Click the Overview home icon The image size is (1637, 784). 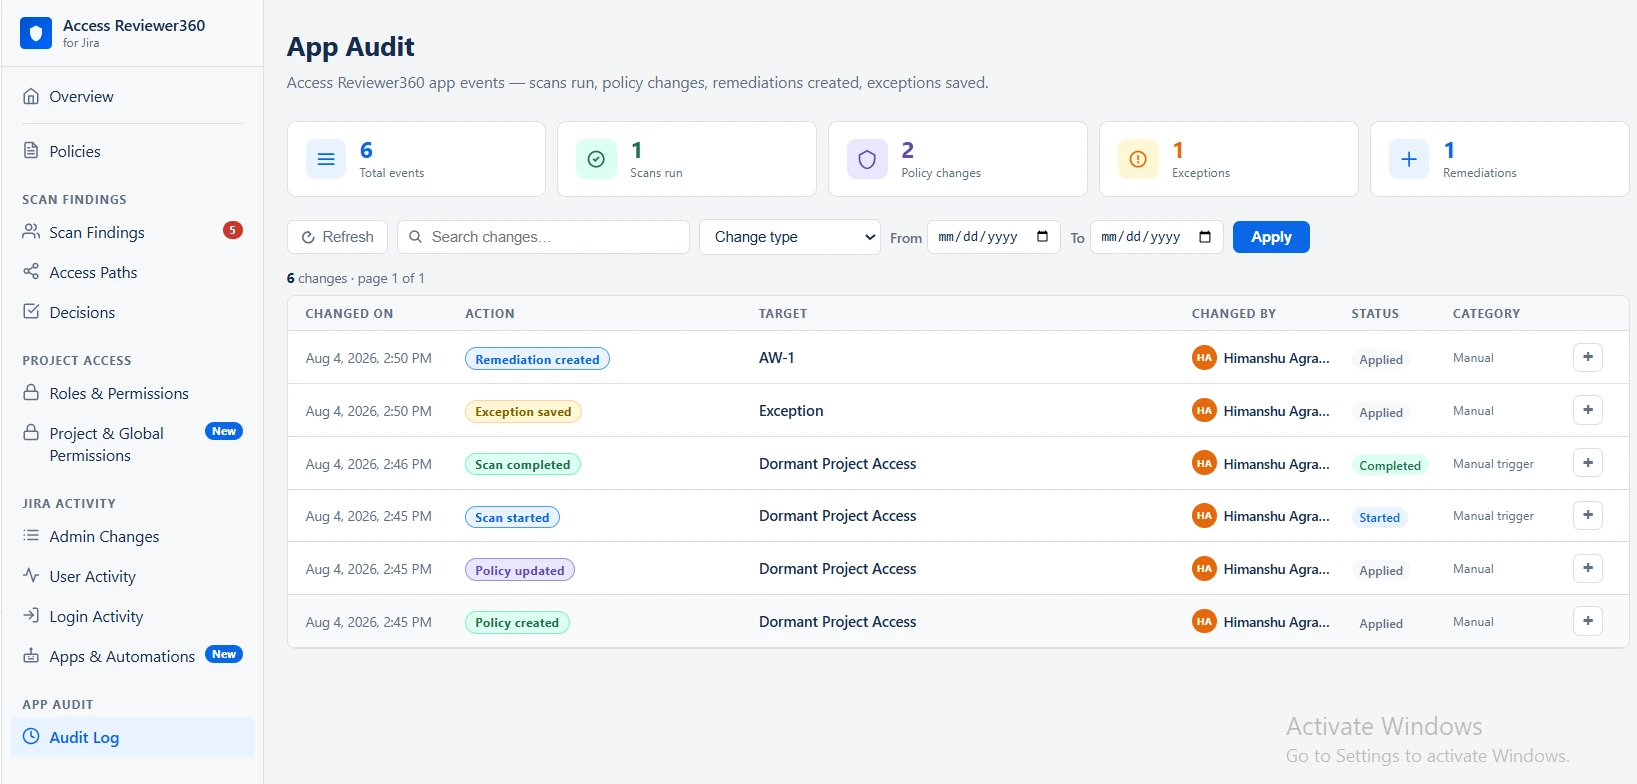[31, 96]
